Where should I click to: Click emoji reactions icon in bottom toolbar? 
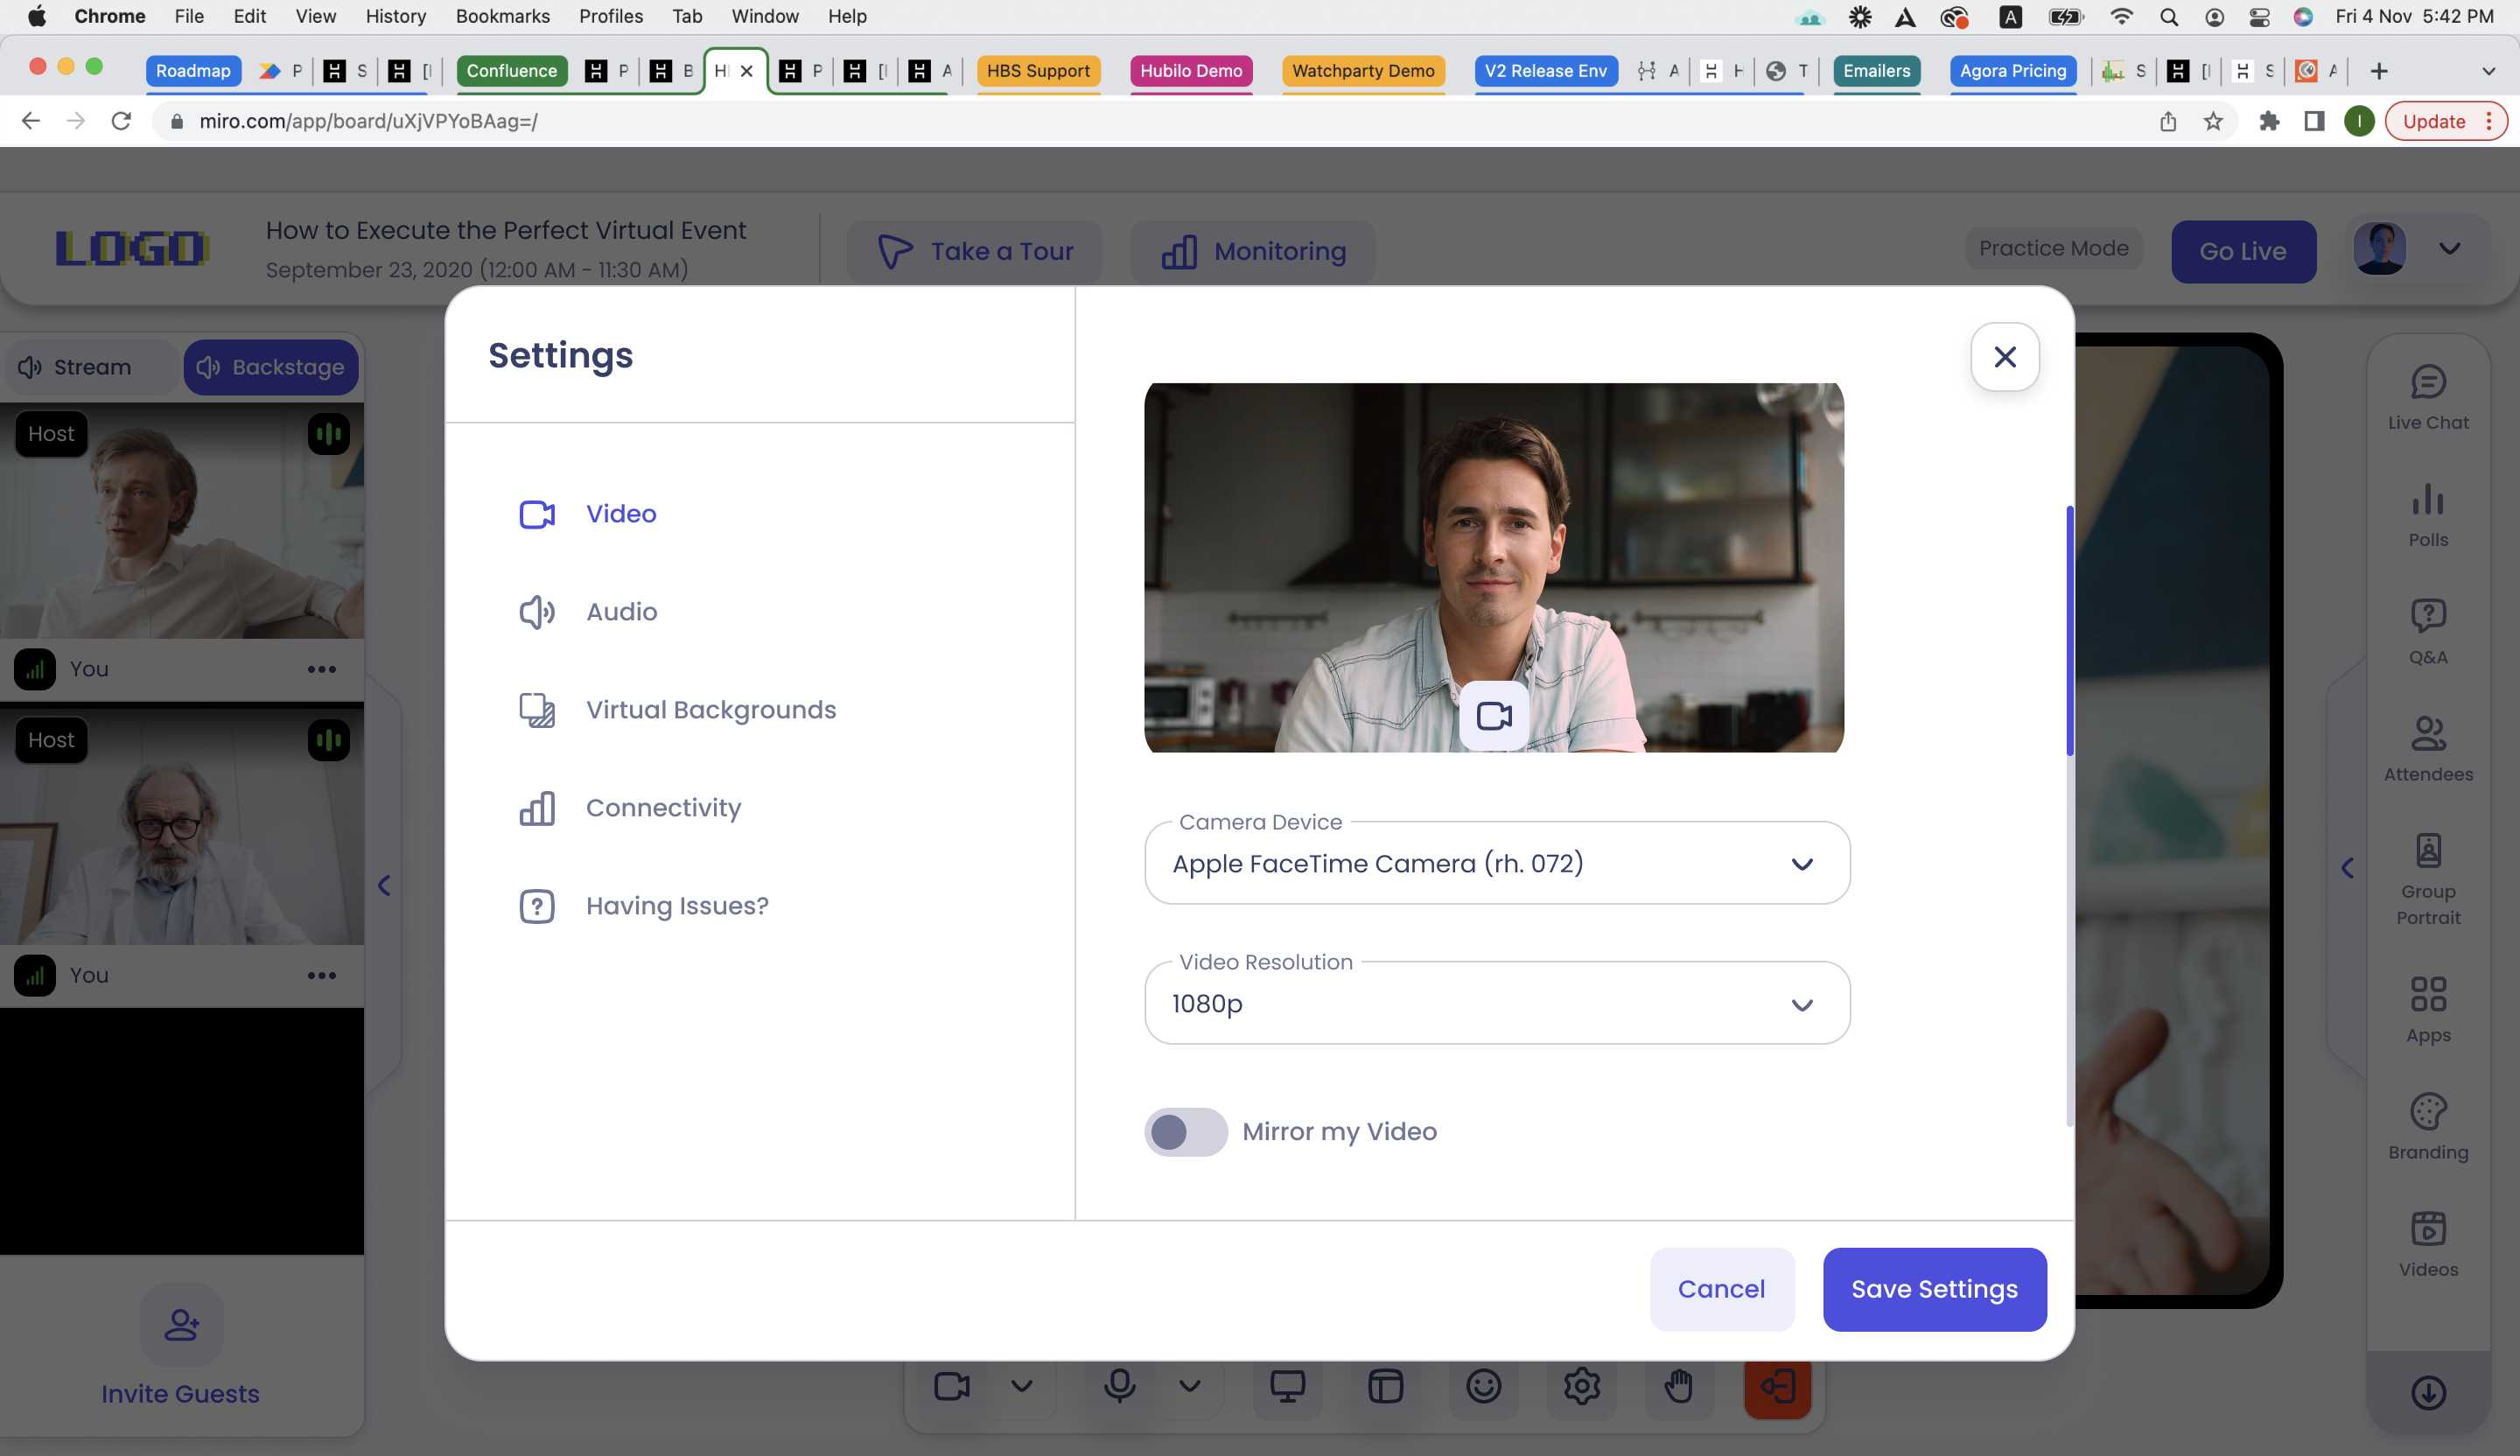click(1483, 1386)
